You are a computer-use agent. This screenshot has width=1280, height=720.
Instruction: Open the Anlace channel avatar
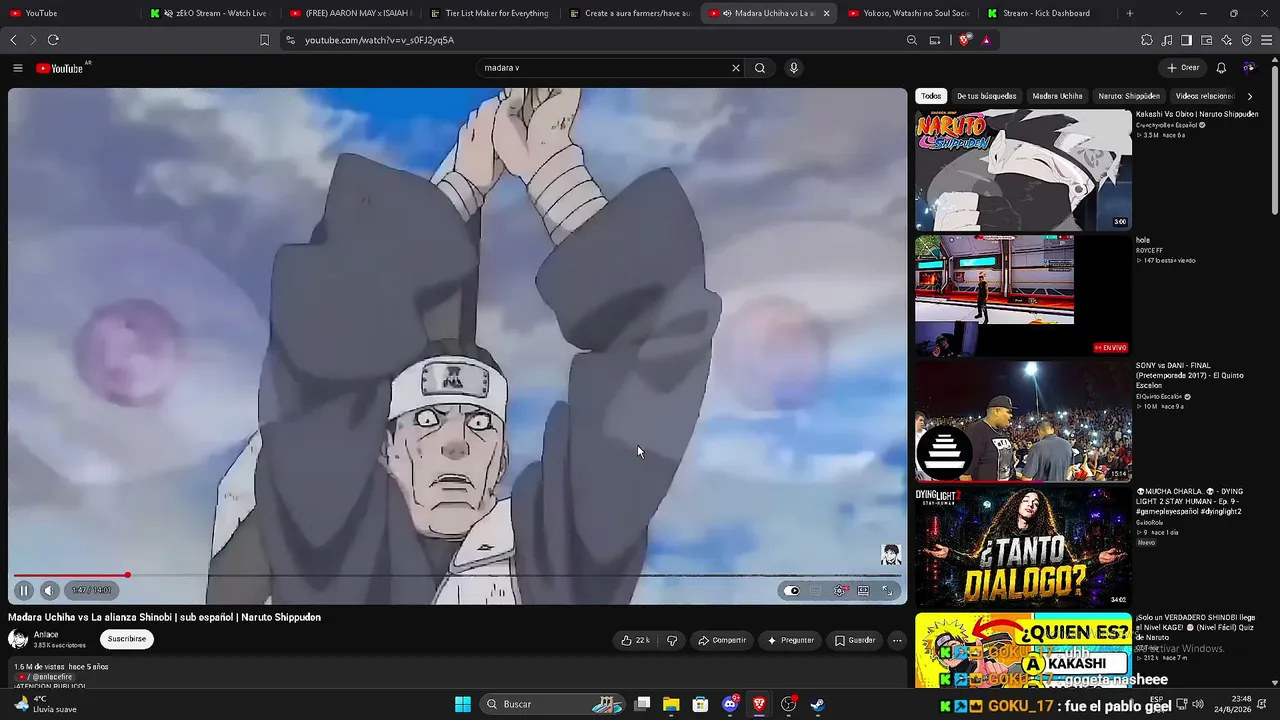18,639
